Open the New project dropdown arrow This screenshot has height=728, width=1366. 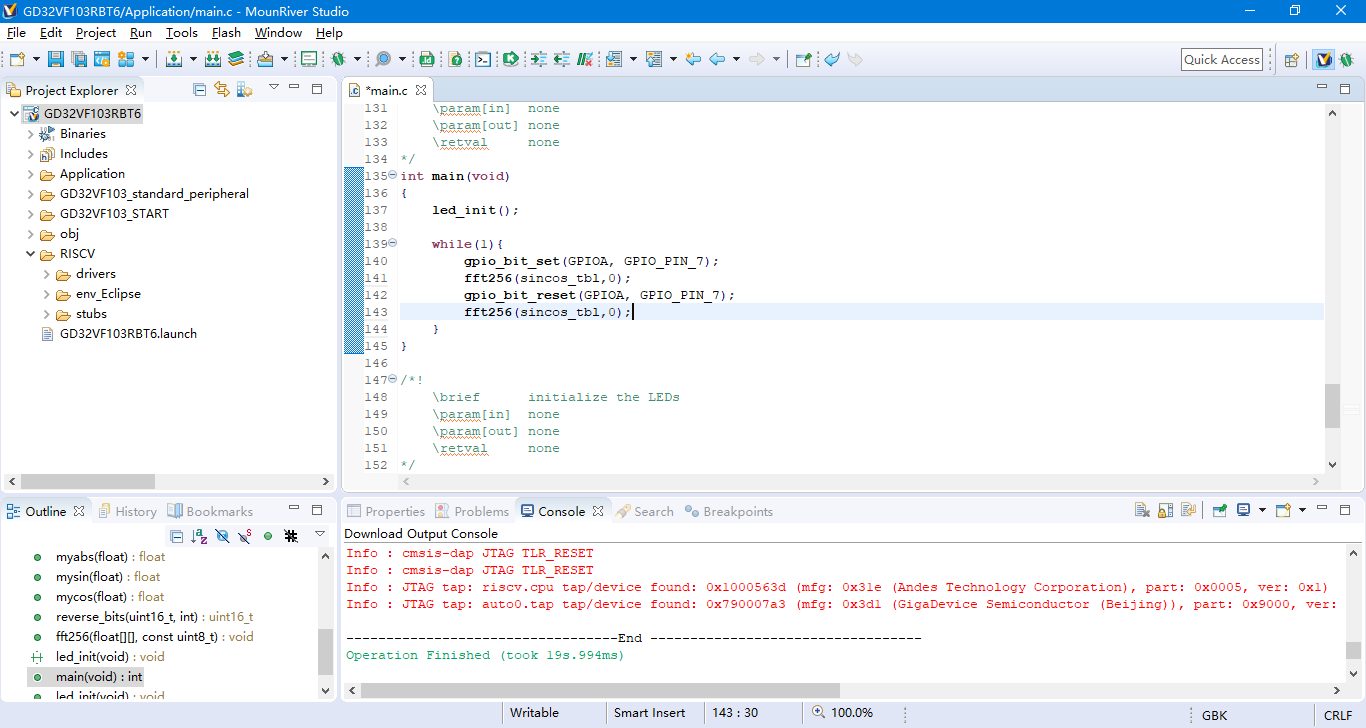click(35, 60)
